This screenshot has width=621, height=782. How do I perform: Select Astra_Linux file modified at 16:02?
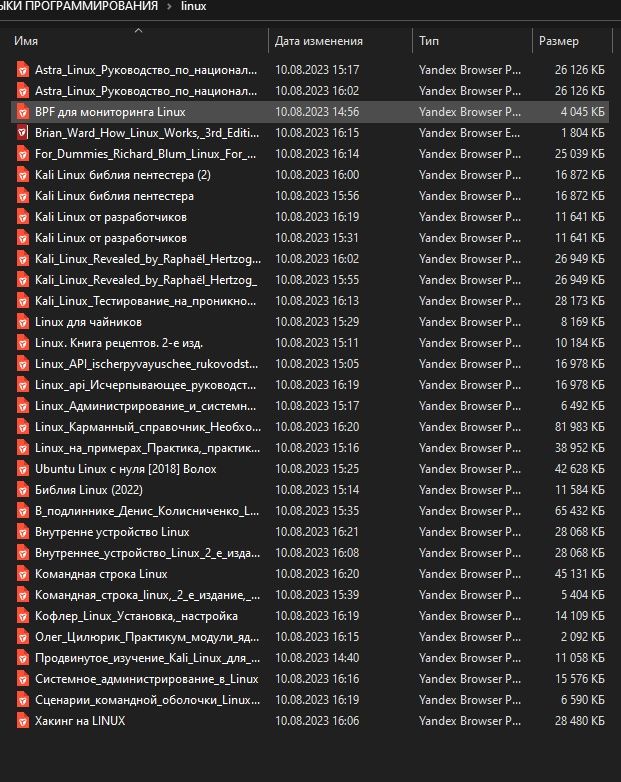click(146, 91)
